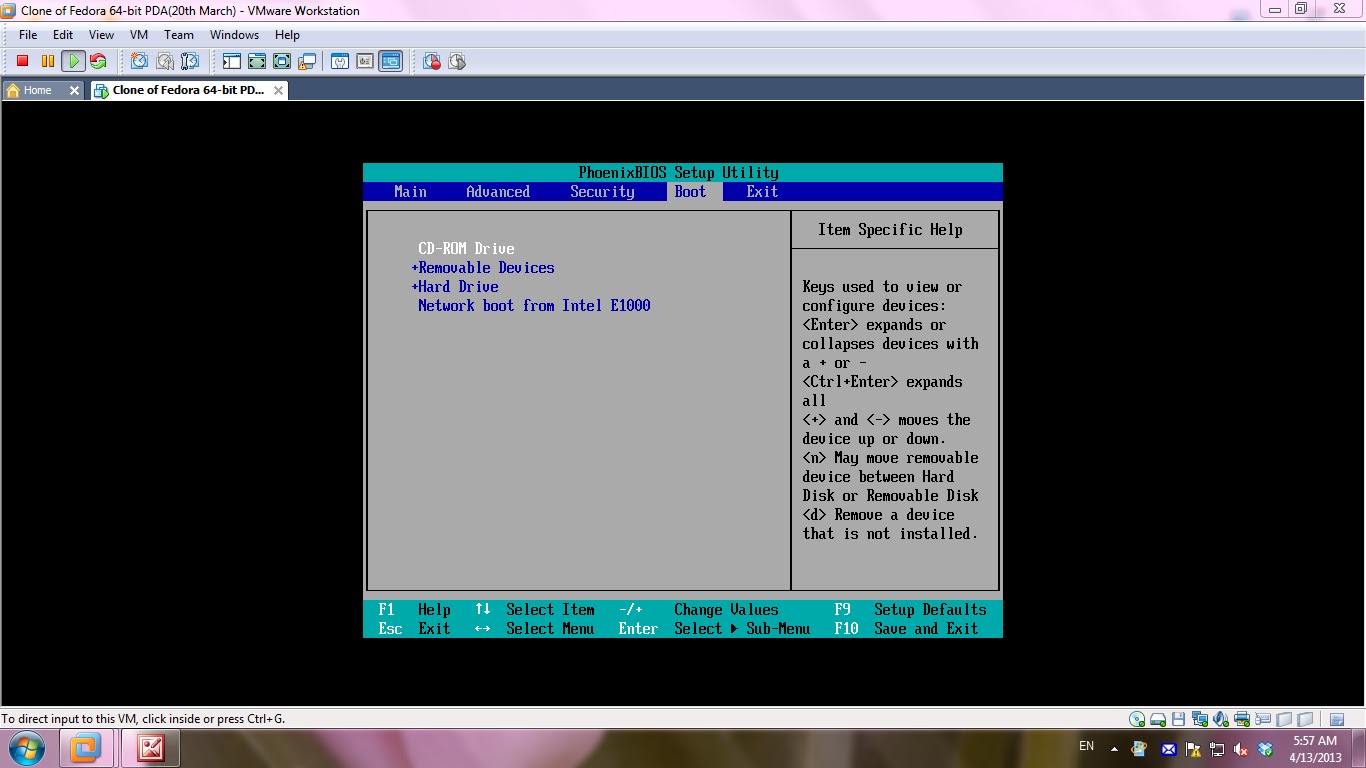The image size is (1366, 768).
Task: Enter full screen mode icon
Action: coord(282,62)
